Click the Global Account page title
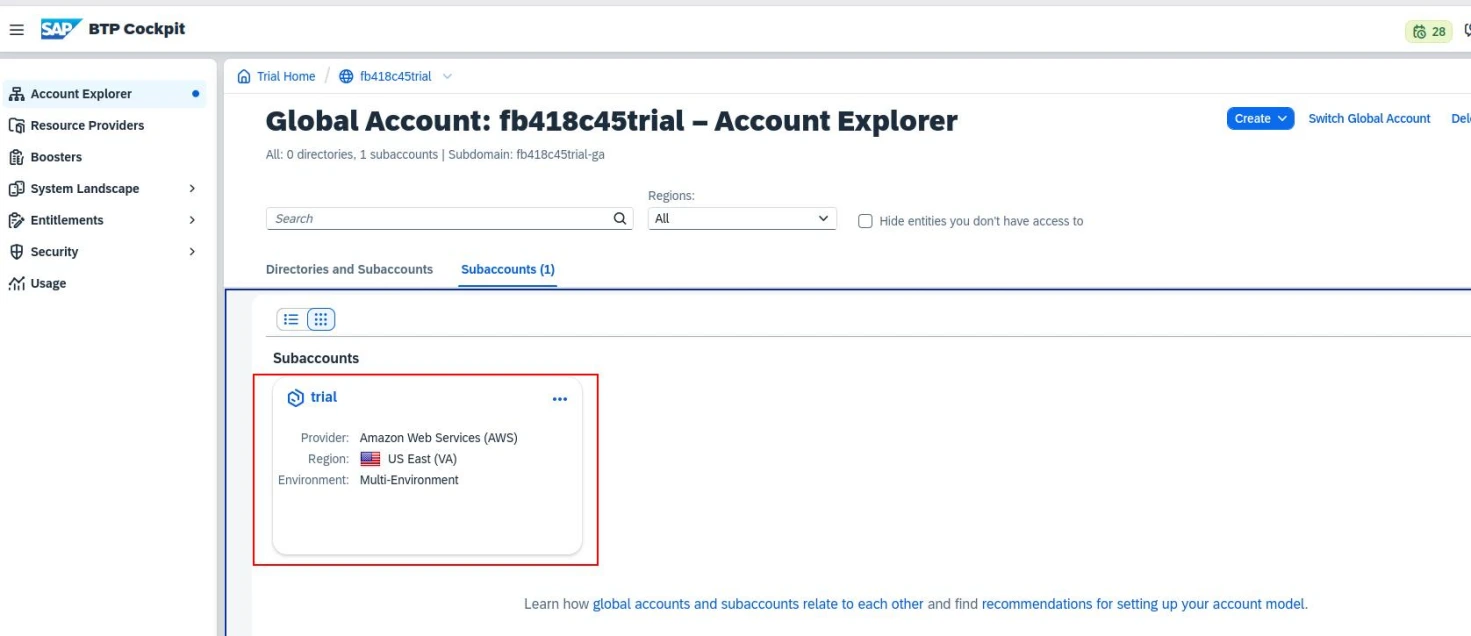1471x636 pixels. [611, 121]
